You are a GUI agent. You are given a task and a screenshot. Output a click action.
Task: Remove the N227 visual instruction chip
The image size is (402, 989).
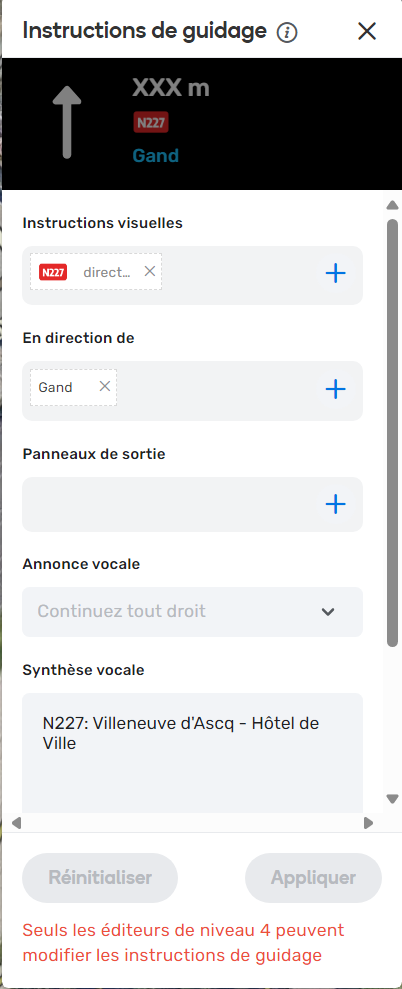point(150,271)
